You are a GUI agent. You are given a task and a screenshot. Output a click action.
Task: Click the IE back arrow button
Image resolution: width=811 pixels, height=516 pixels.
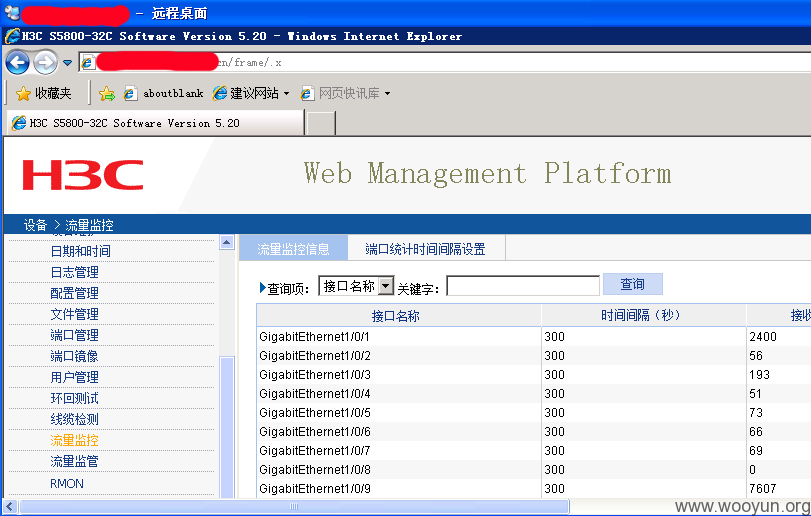click(x=18, y=63)
